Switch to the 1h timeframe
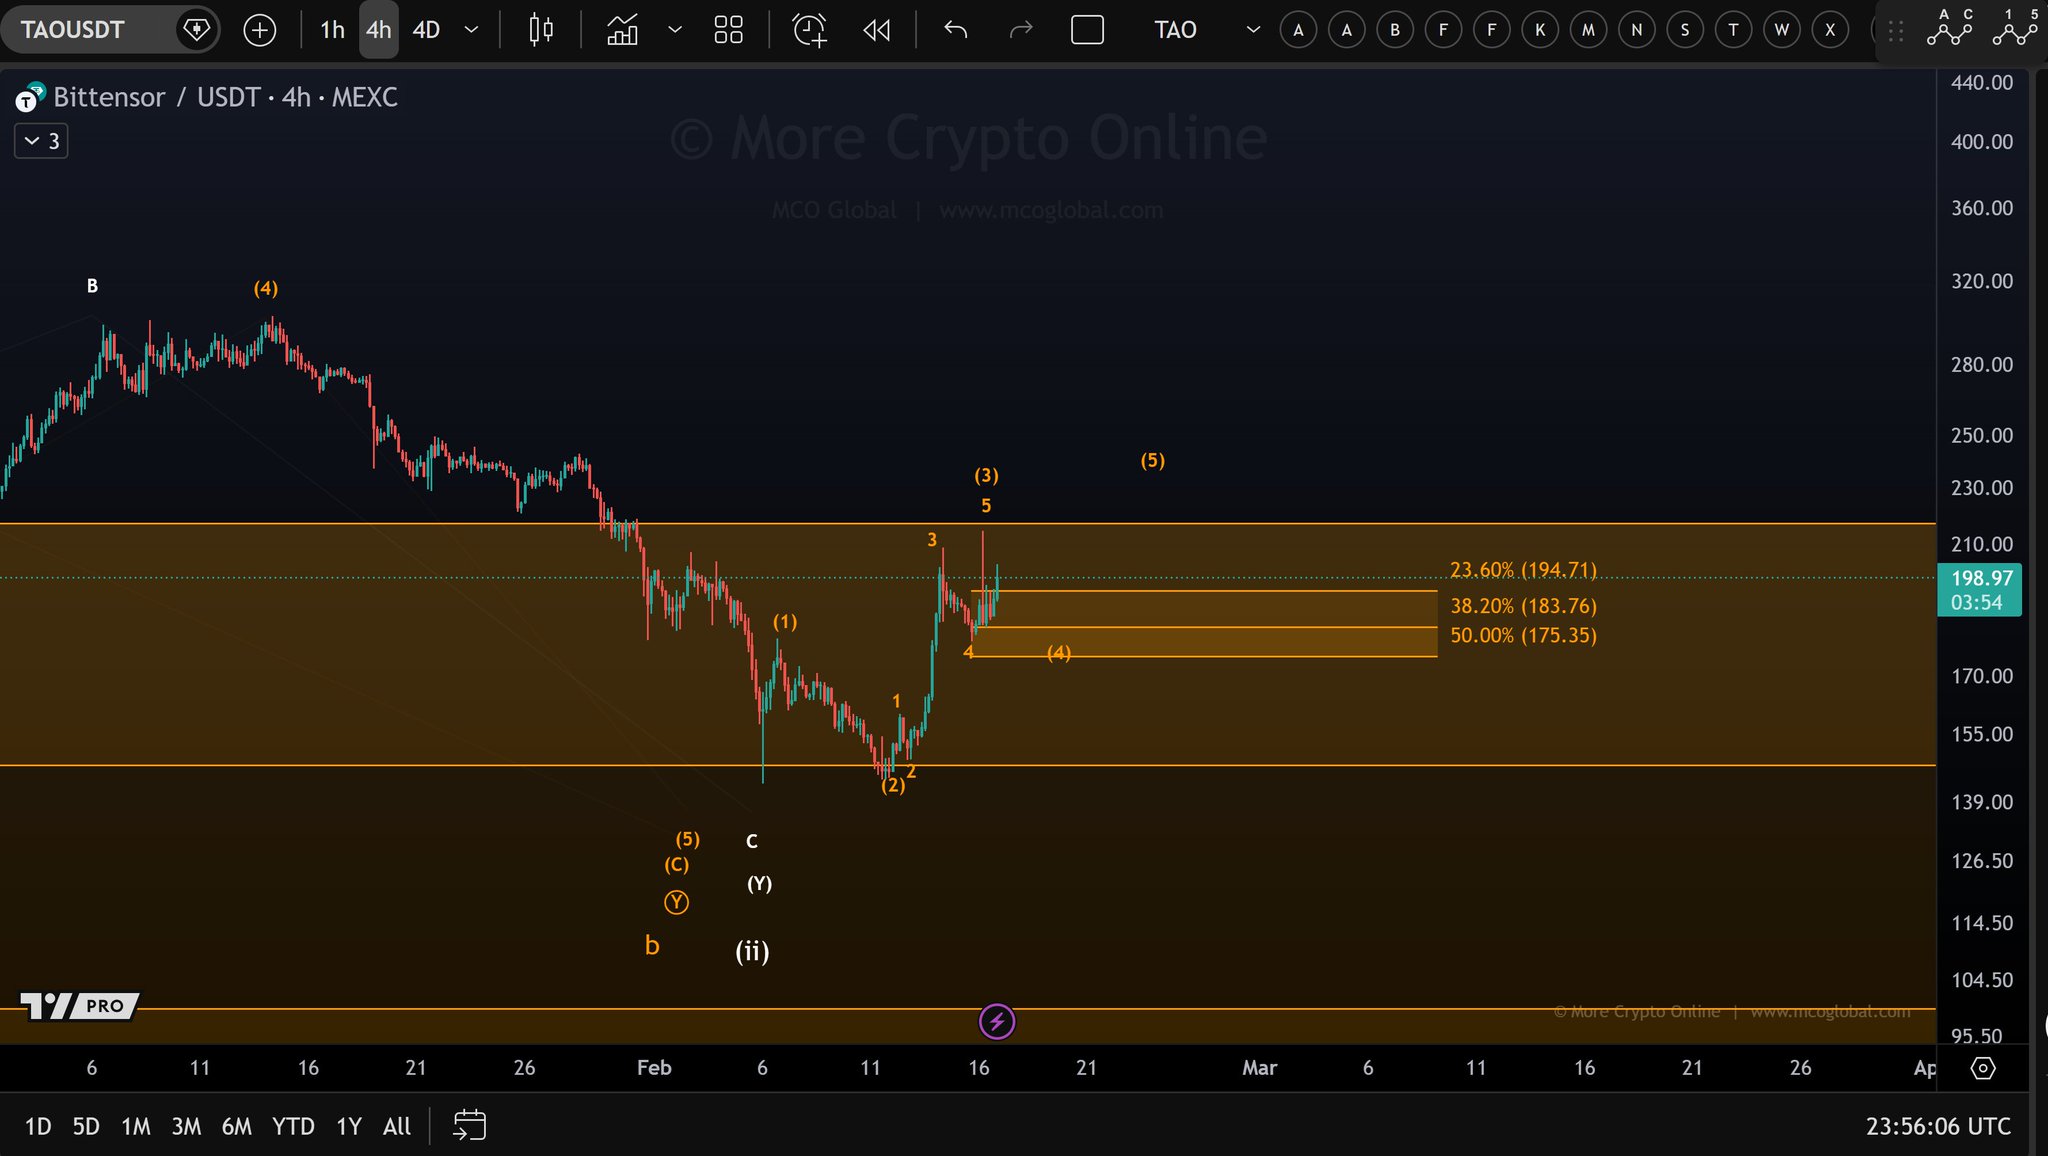This screenshot has width=2048, height=1156. [332, 30]
